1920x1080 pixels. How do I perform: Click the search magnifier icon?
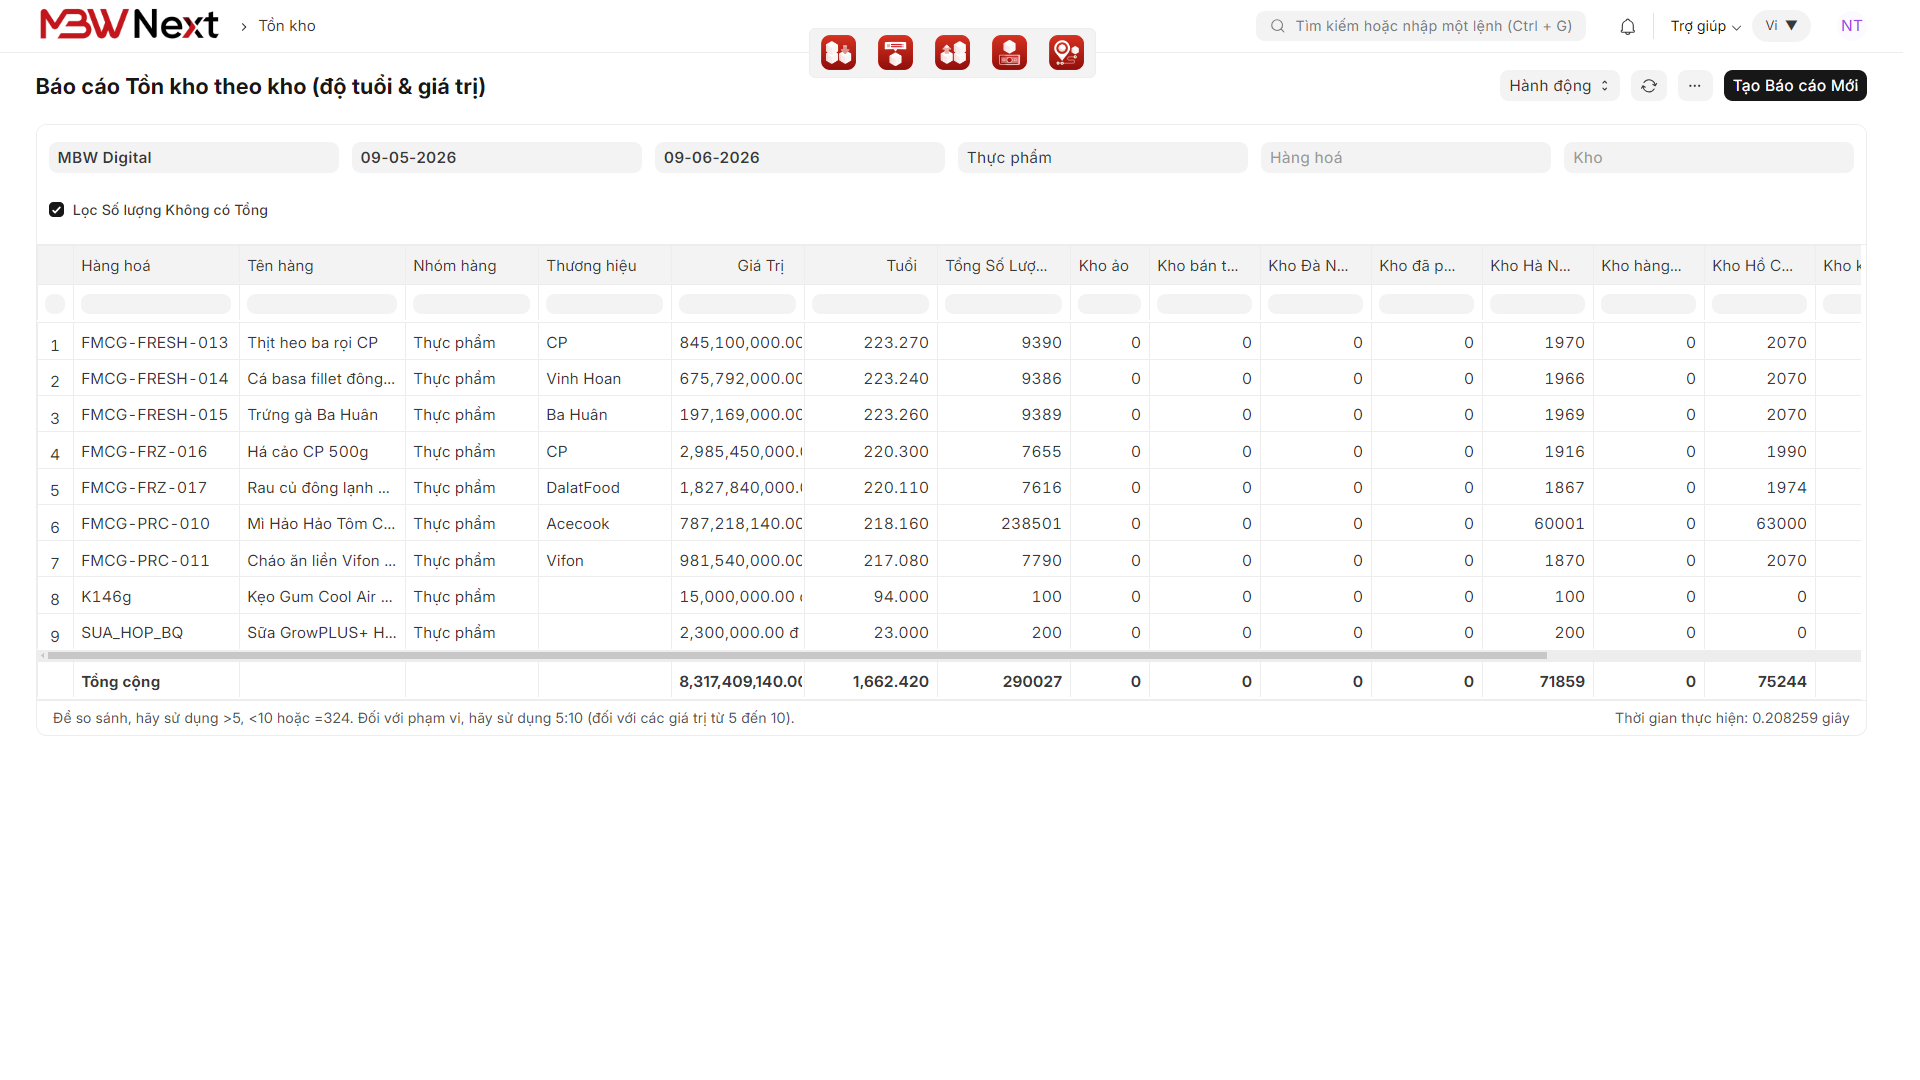pos(1277,26)
